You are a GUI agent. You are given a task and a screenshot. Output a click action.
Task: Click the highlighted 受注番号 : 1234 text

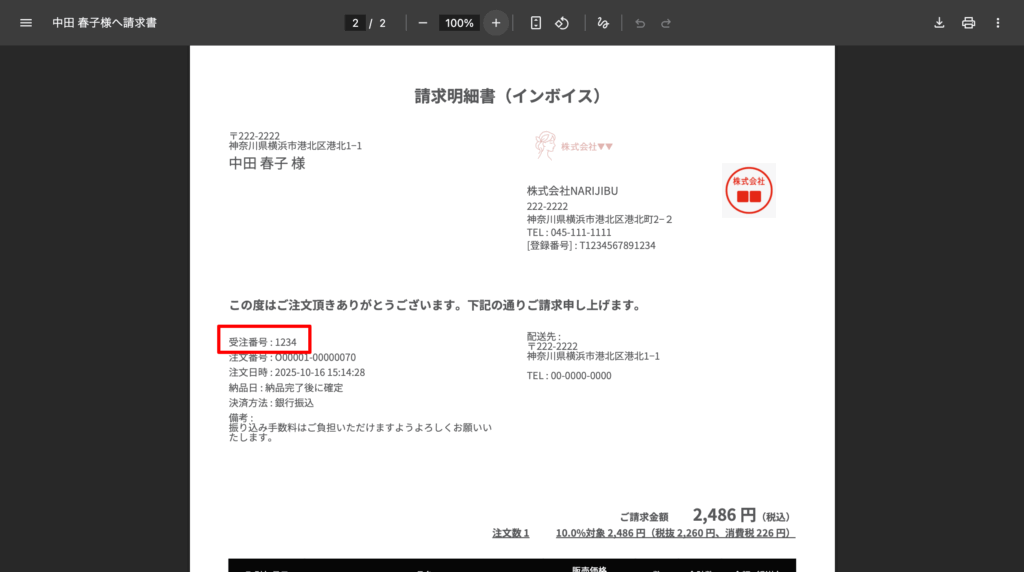coord(265,341)
